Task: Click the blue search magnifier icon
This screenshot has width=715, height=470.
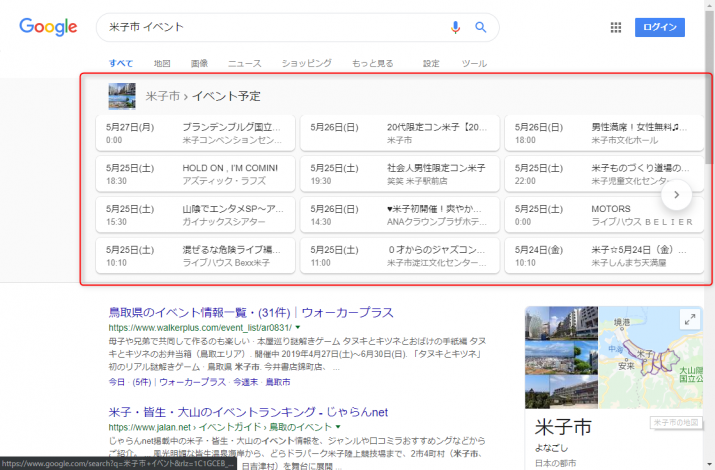Action: pos(480,27)
